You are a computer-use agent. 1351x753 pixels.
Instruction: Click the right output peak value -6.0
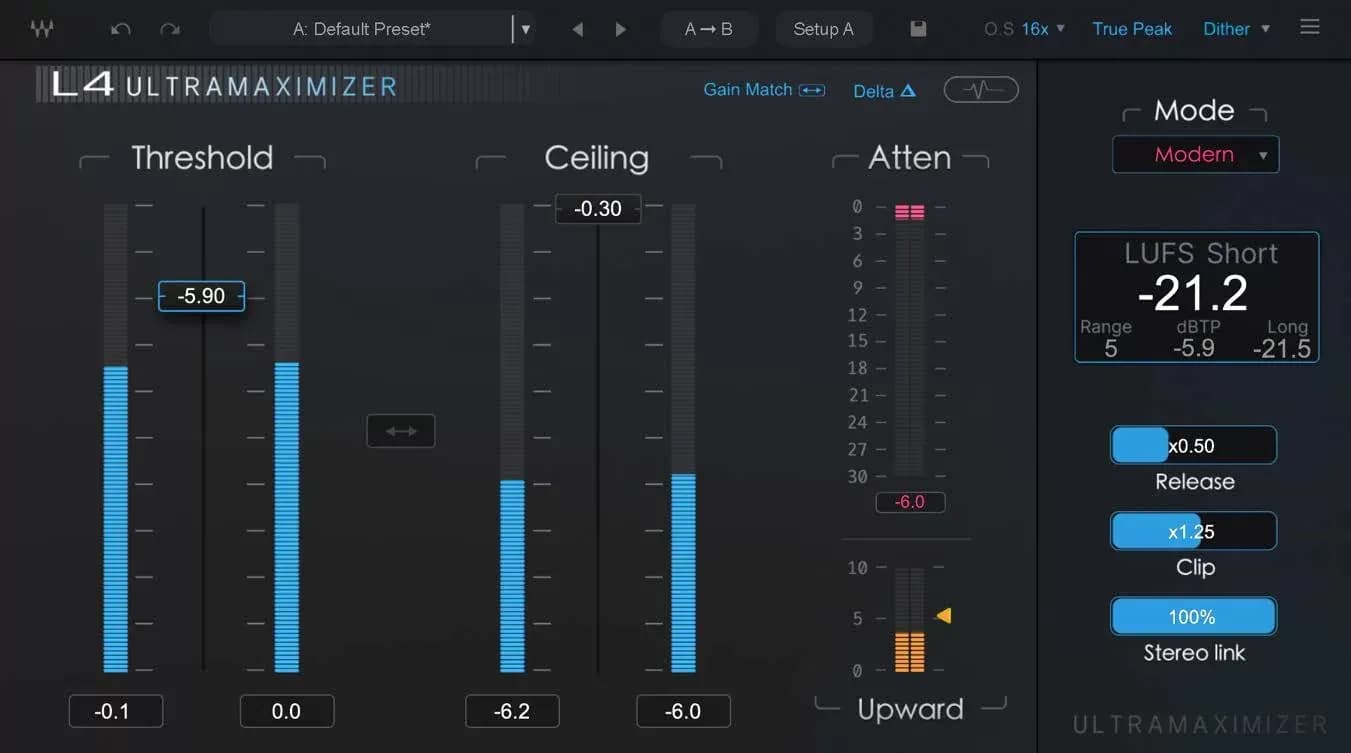[684, 711]
